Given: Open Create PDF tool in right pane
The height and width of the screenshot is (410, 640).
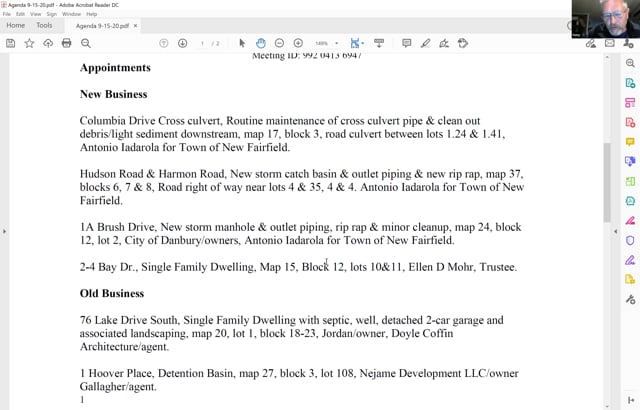Looking at the screenshot, I should tap(630, 122).
